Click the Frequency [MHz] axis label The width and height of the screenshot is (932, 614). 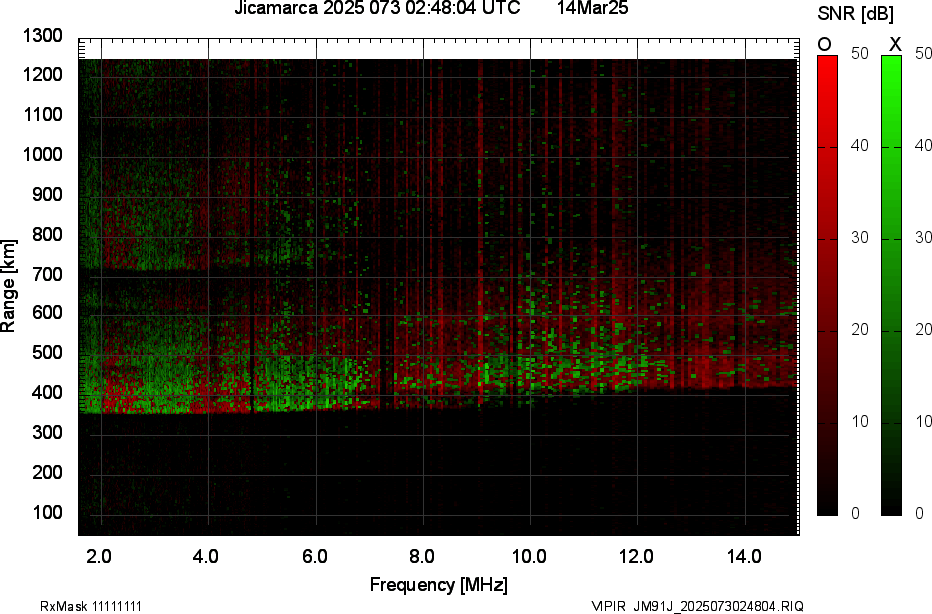click(438, 584)
